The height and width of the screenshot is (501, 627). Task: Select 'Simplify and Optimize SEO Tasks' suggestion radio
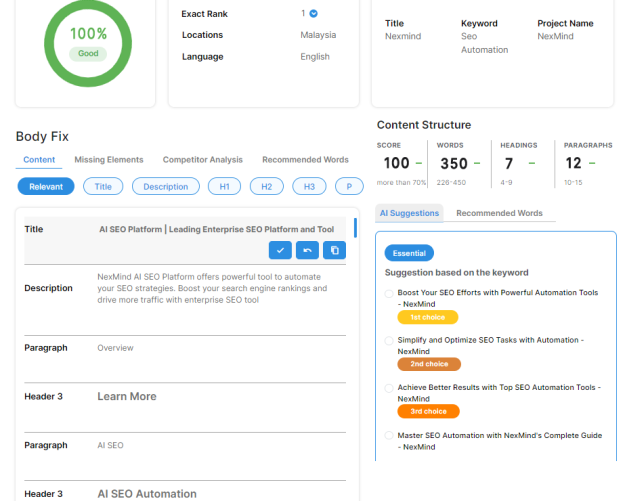(389, 341)
